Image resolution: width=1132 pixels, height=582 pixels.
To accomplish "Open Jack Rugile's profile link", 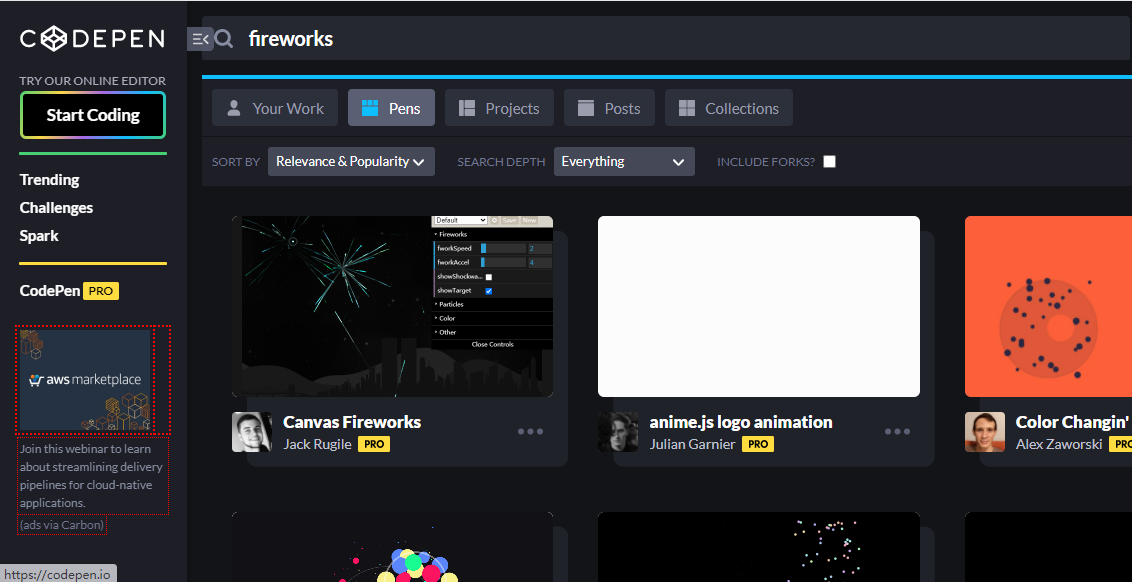I will tap(317, 444).
